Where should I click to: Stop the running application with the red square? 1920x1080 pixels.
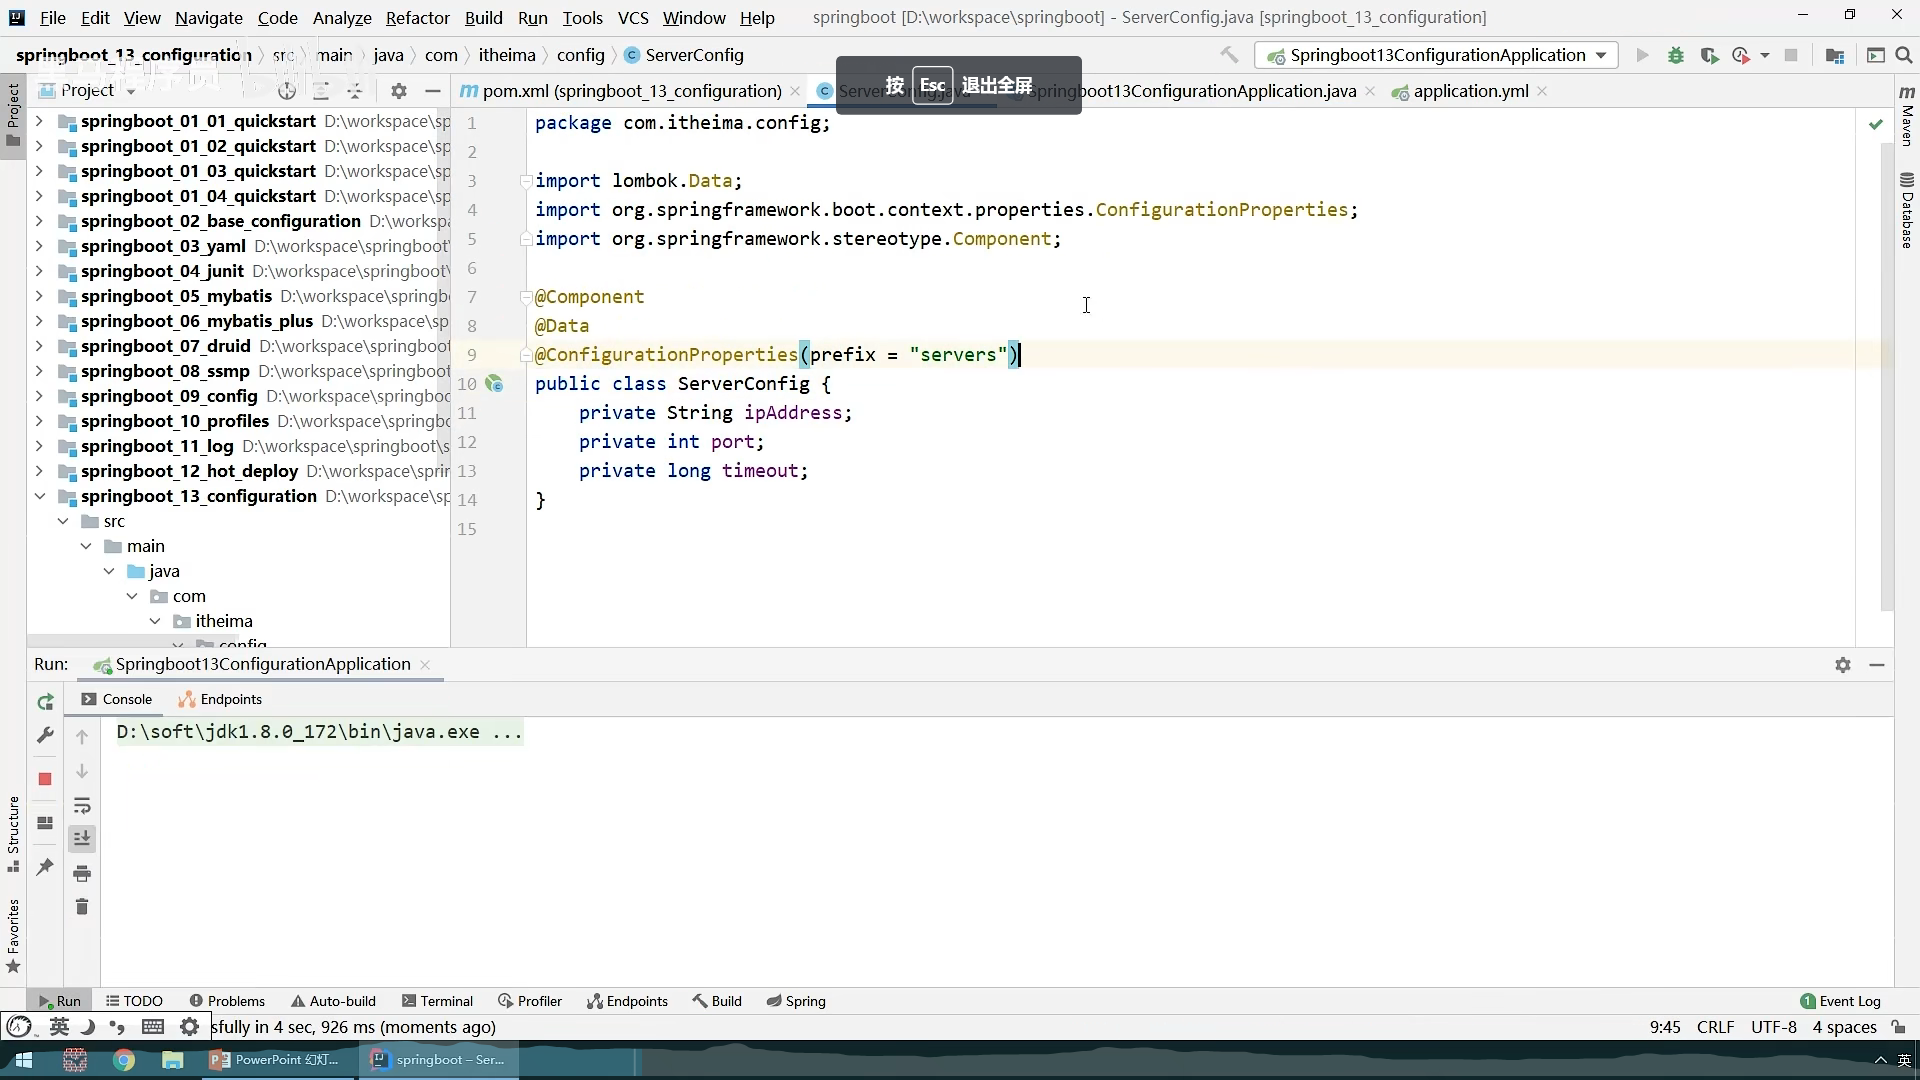(45, 779)
